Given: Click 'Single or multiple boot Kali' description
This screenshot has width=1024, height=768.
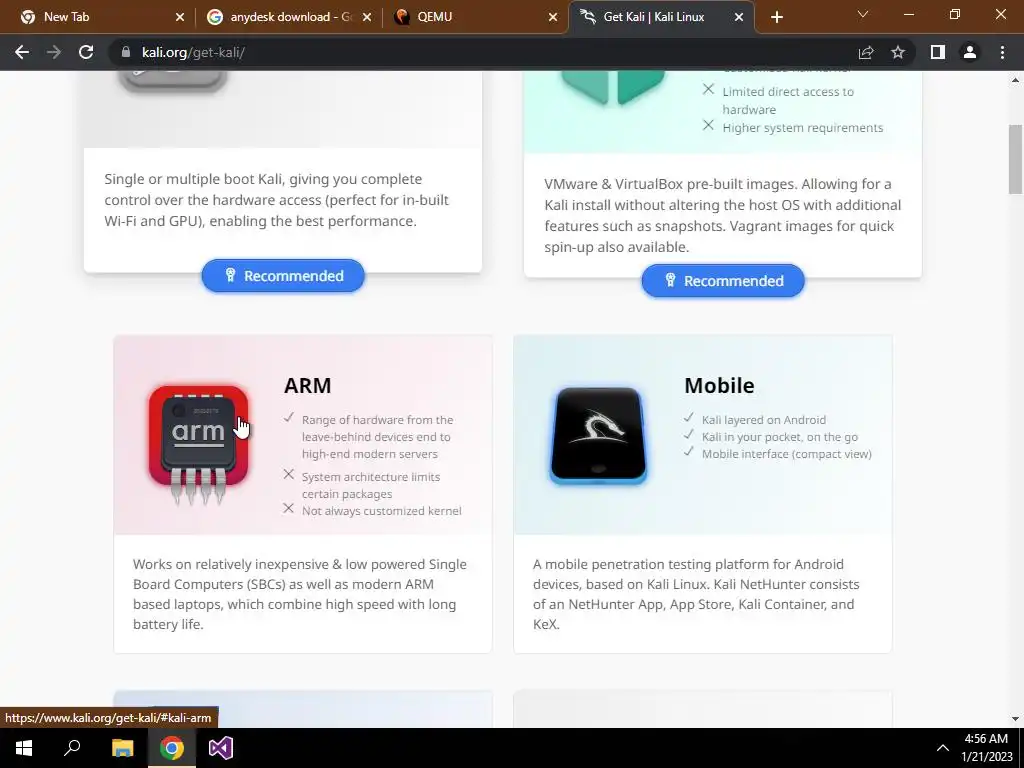Looking at the screenshot, I should coord(276,200).
